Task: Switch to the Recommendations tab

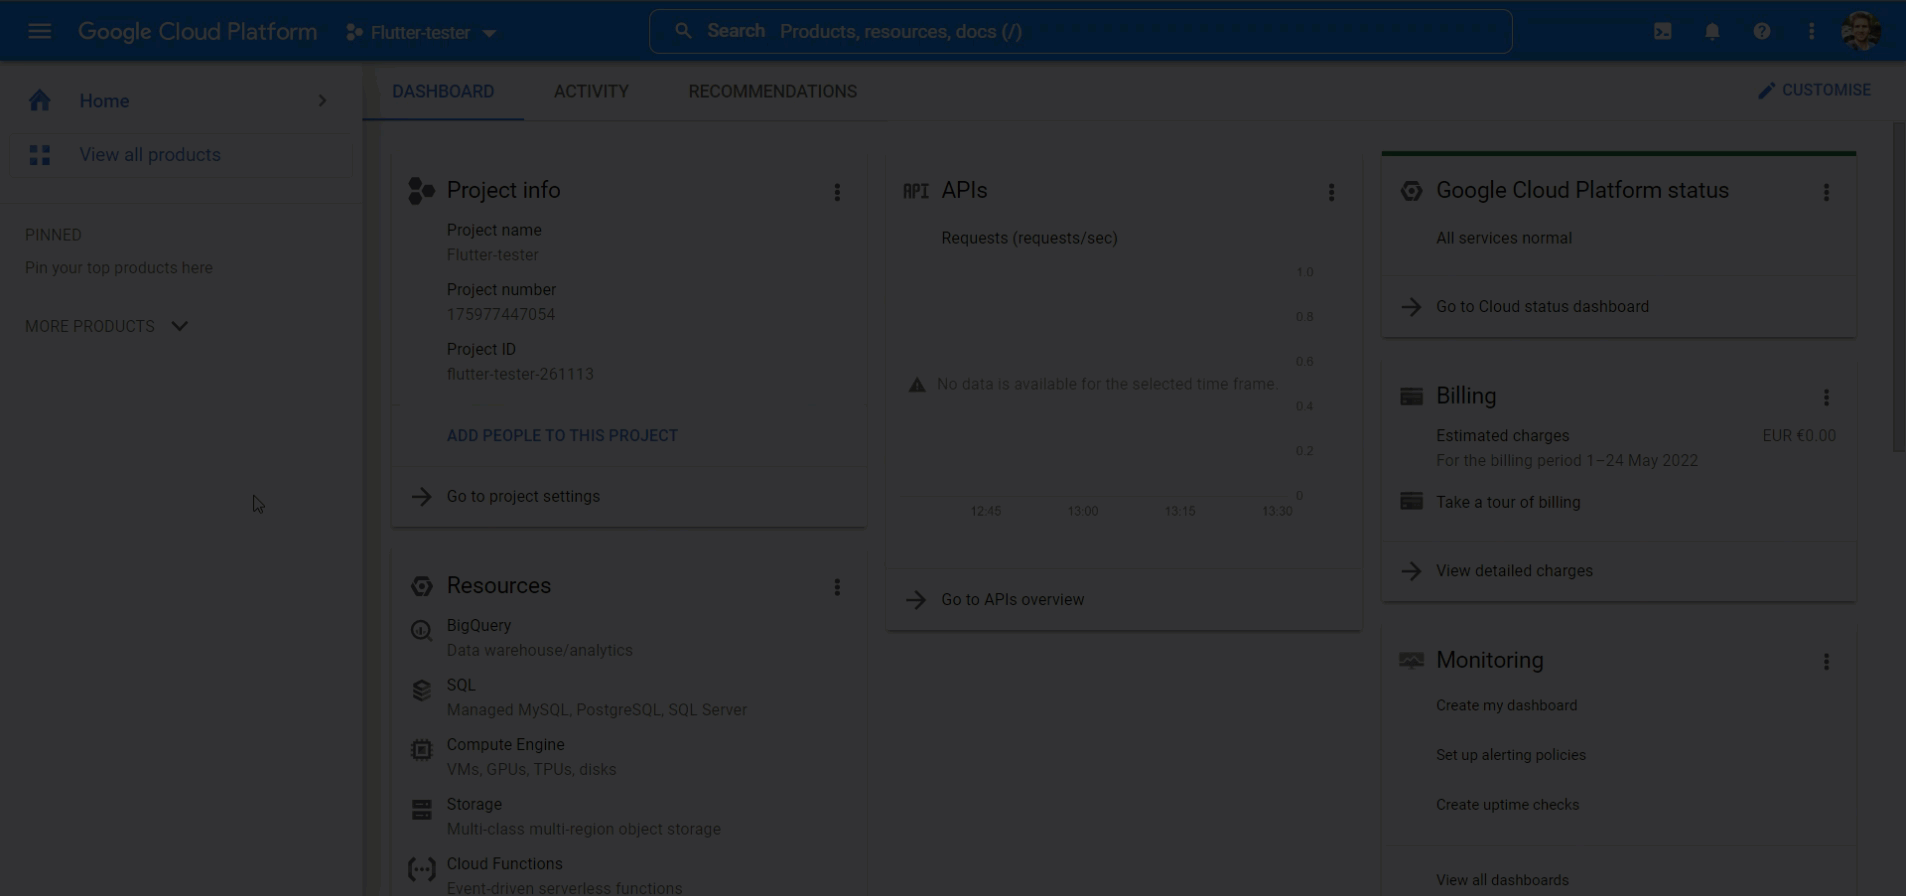Action: click(772, 91)
